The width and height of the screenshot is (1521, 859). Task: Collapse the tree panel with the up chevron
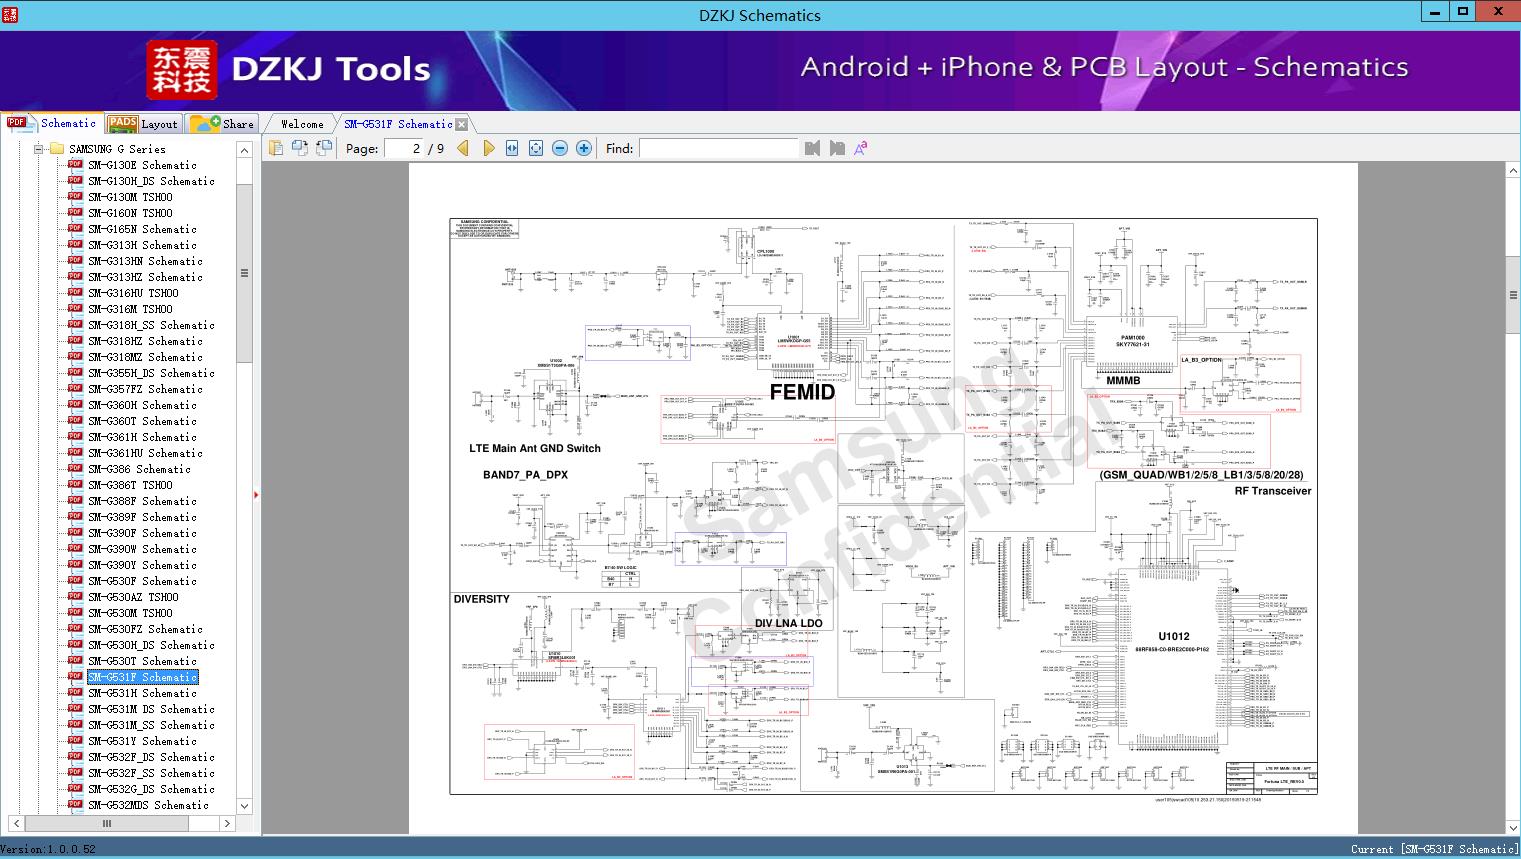(243, 148)
